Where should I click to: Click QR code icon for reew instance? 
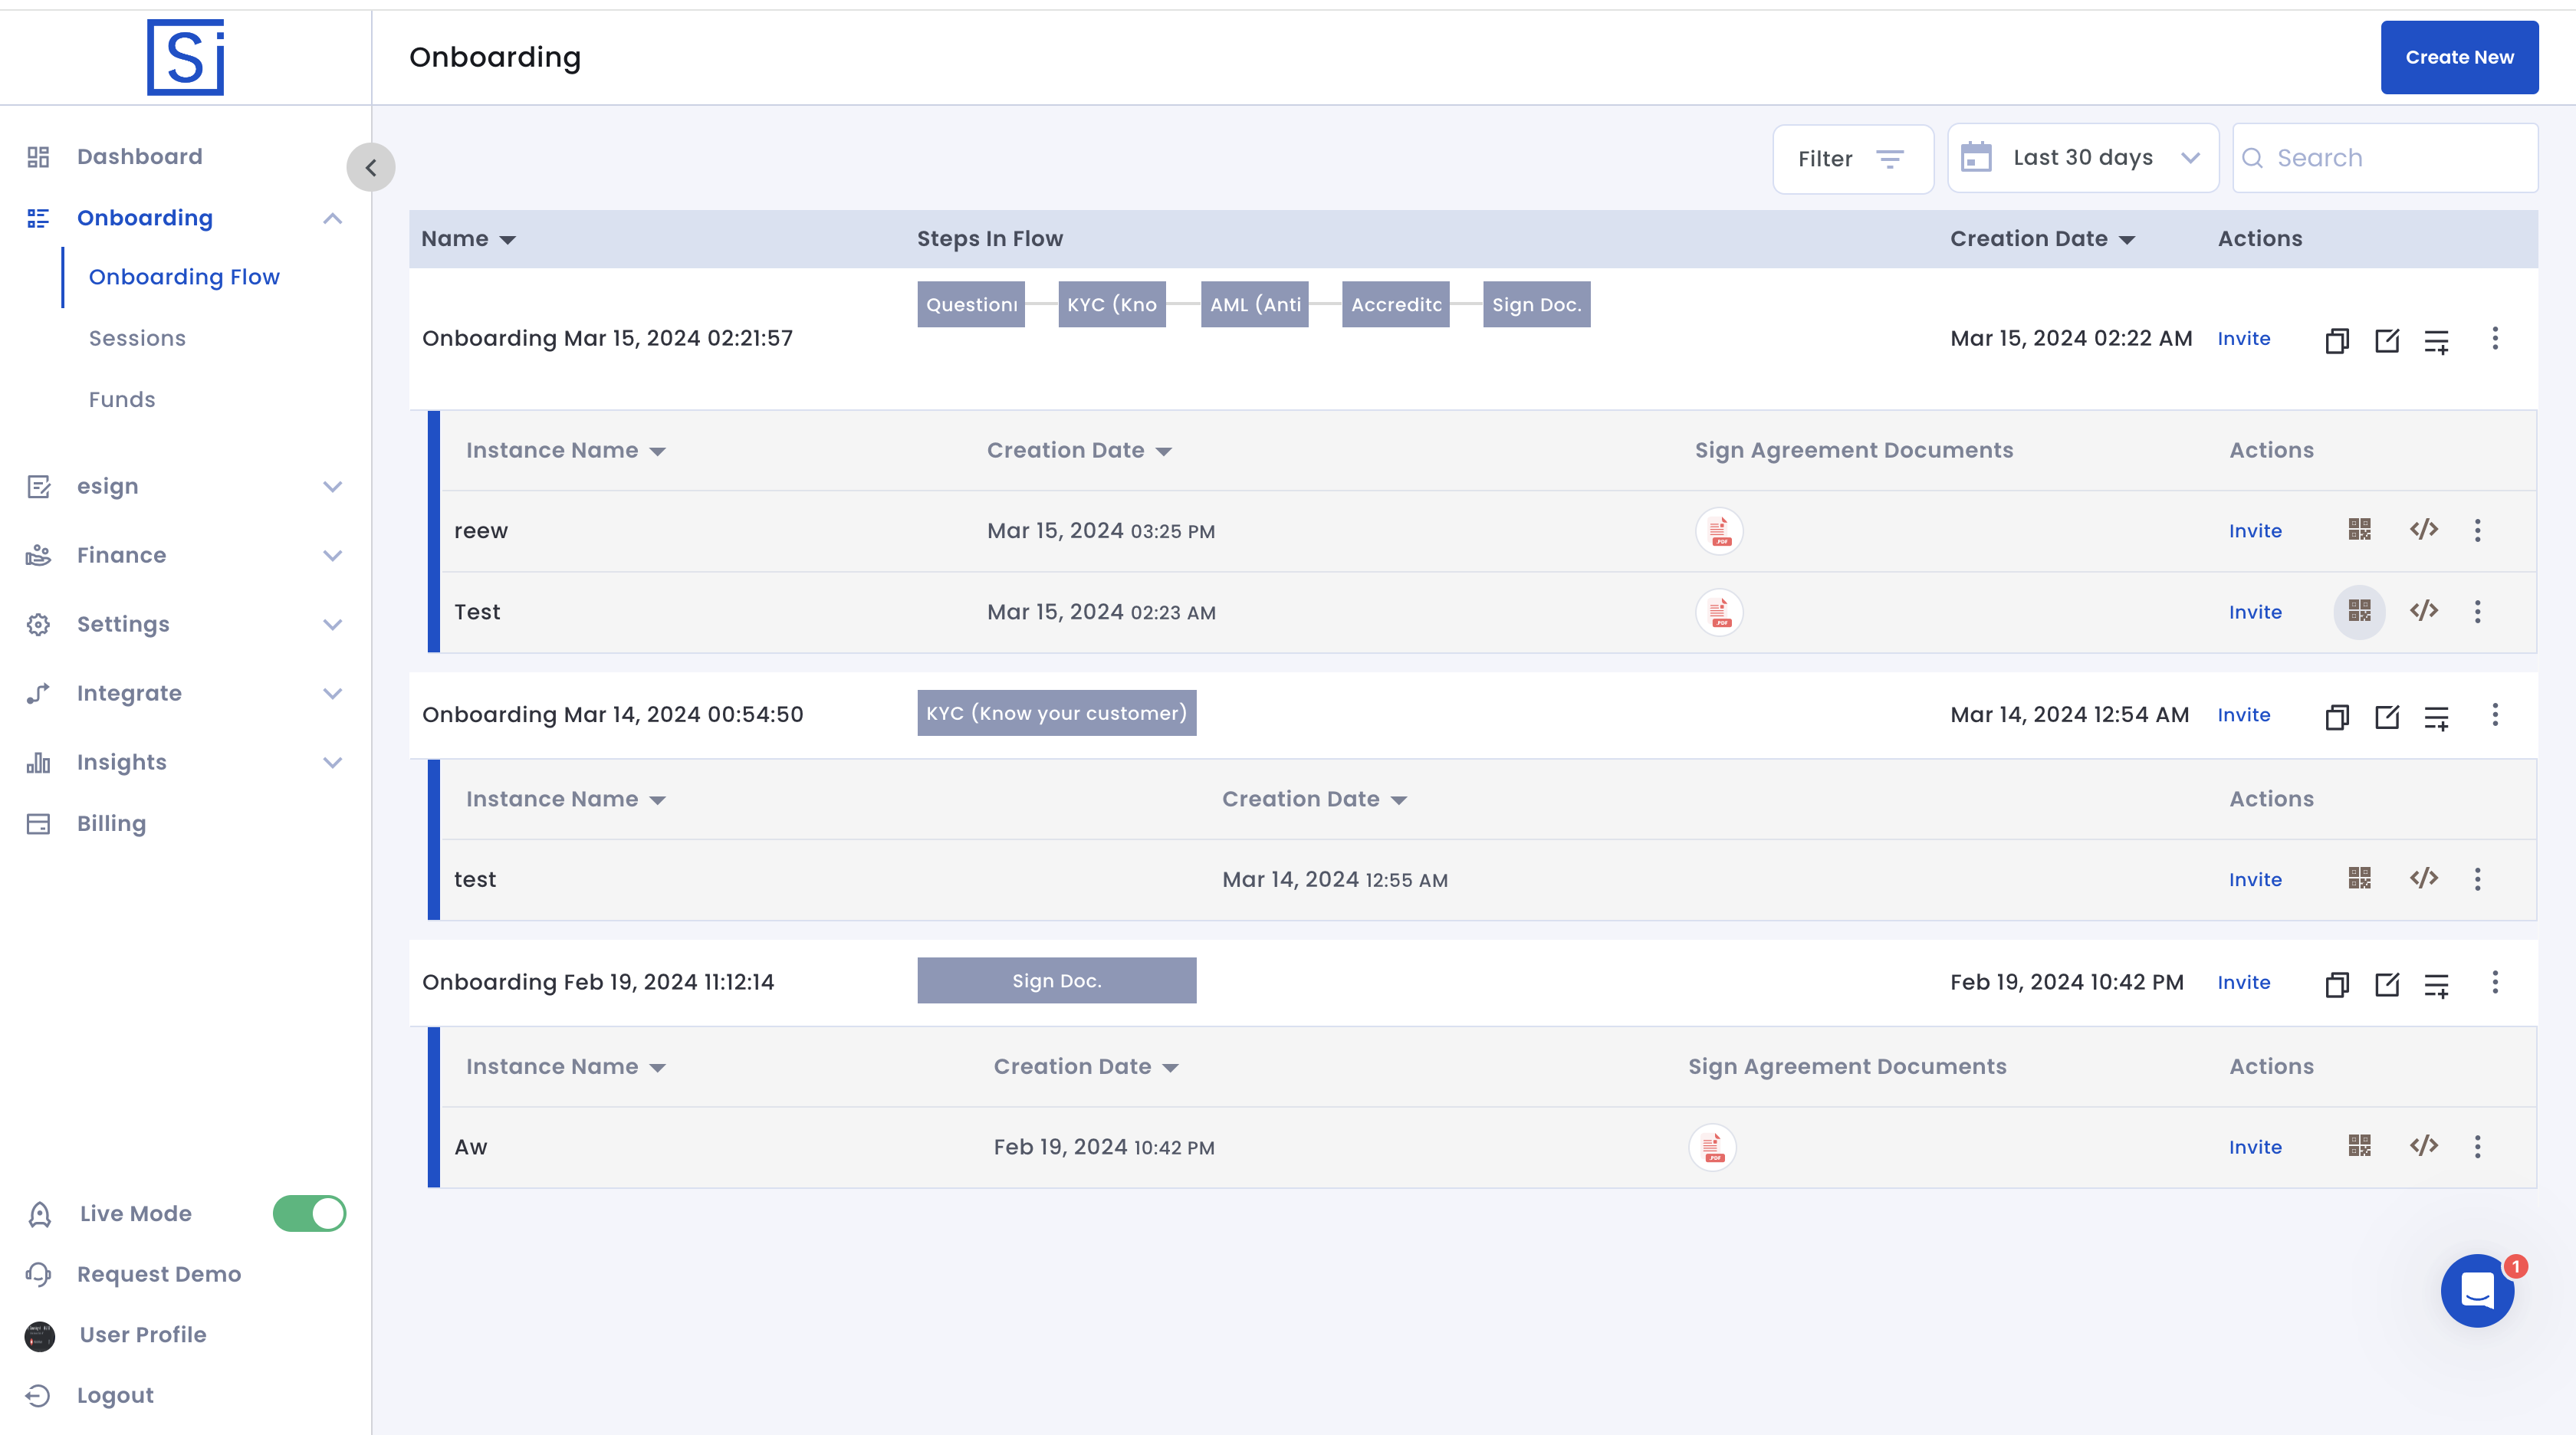[2359, 530]
